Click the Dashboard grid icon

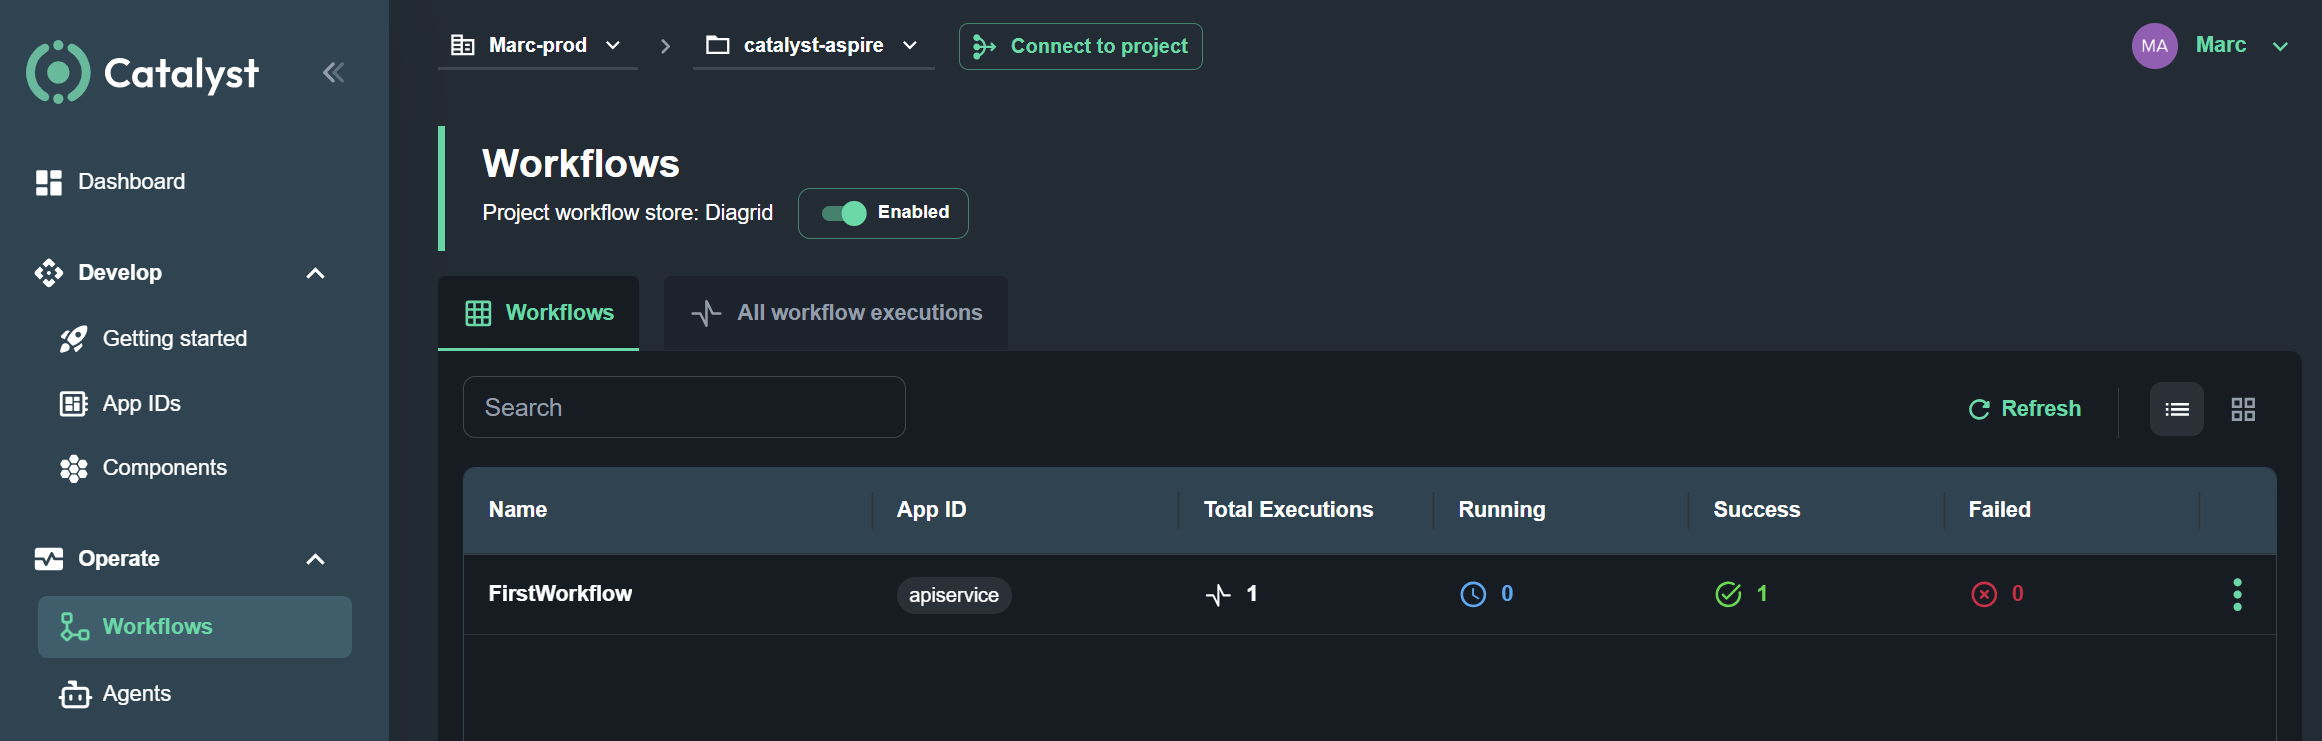pyautogui.click(x=49, y=182)
